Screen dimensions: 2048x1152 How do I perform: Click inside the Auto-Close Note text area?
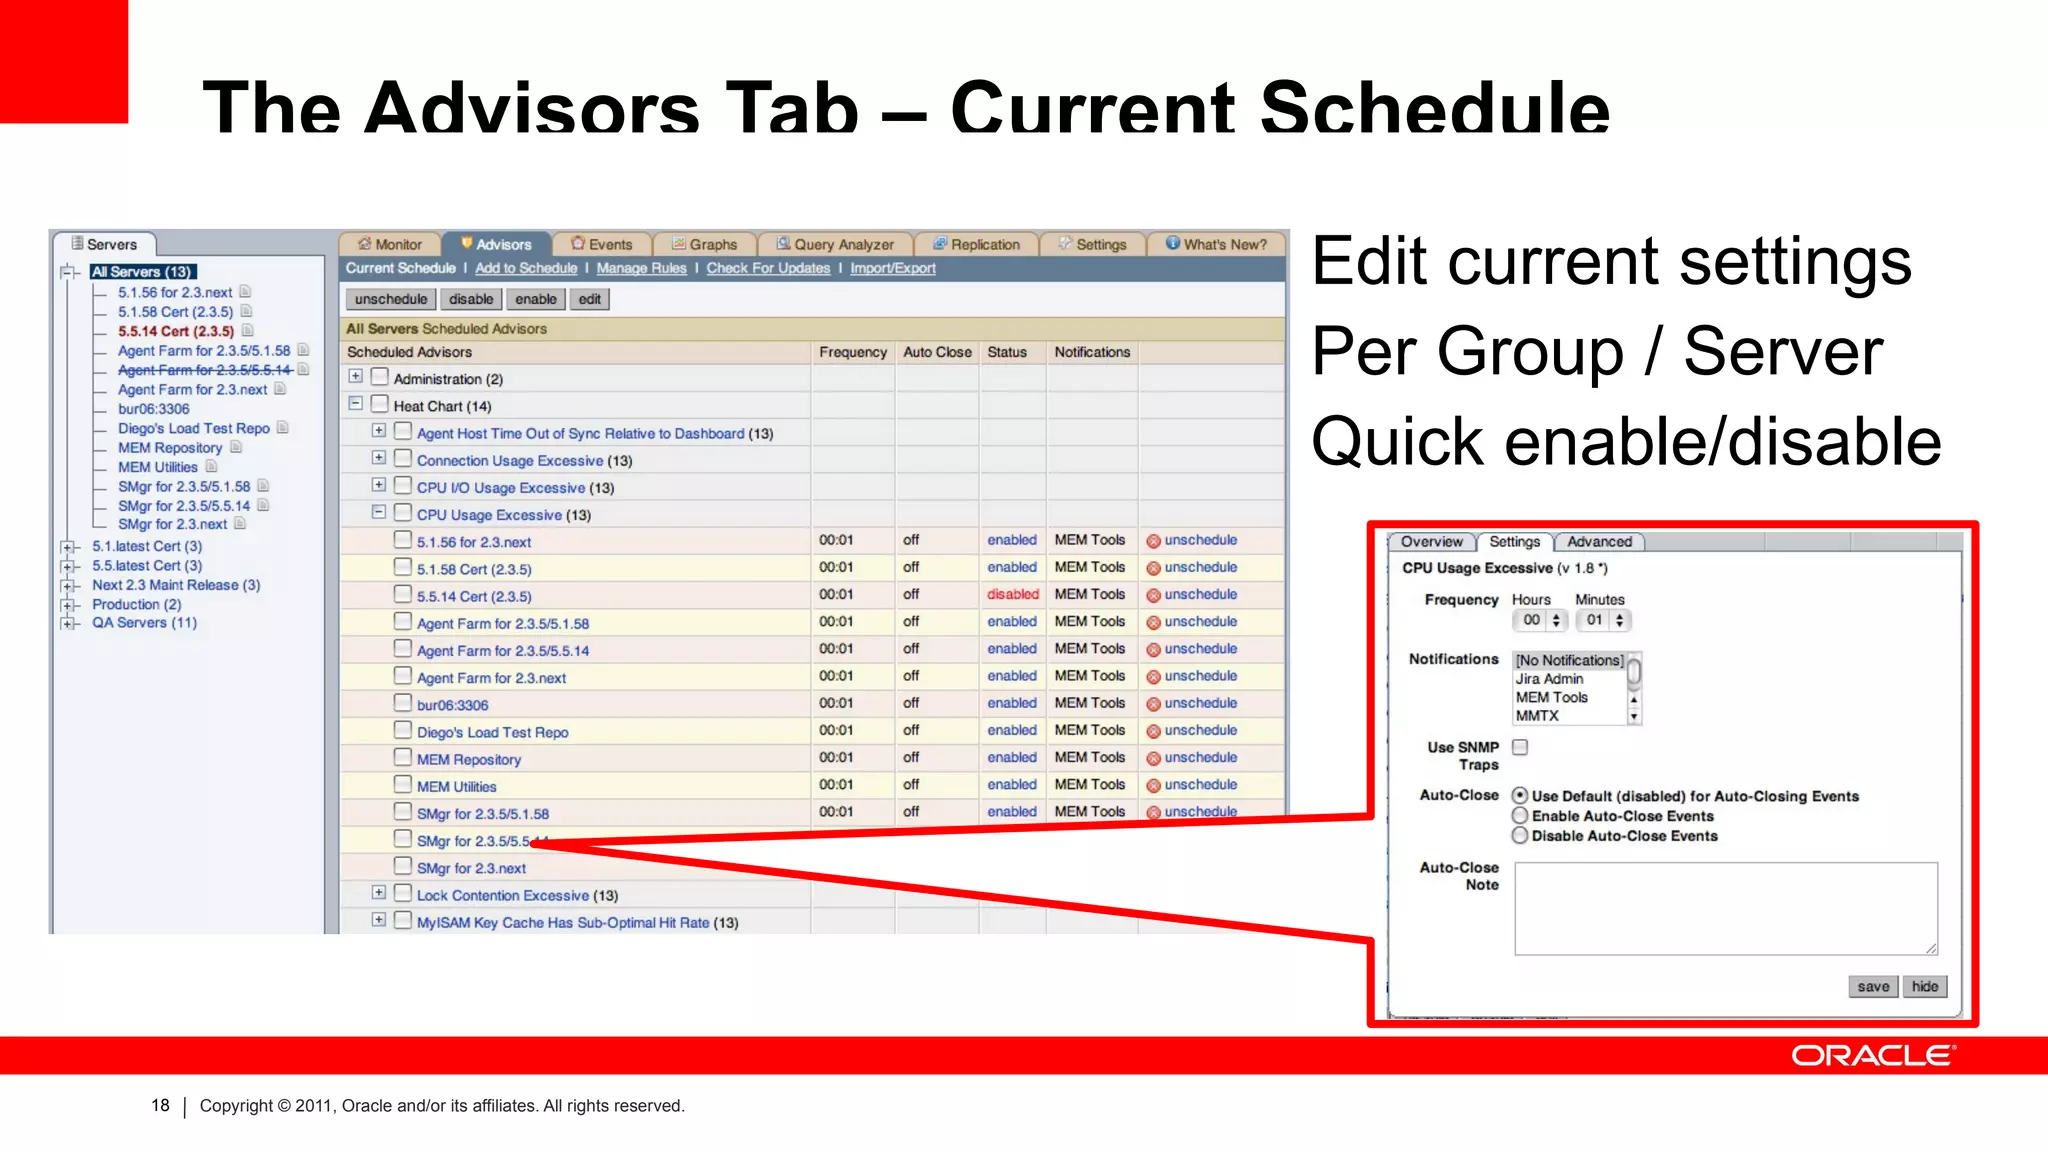(1726, 909)
